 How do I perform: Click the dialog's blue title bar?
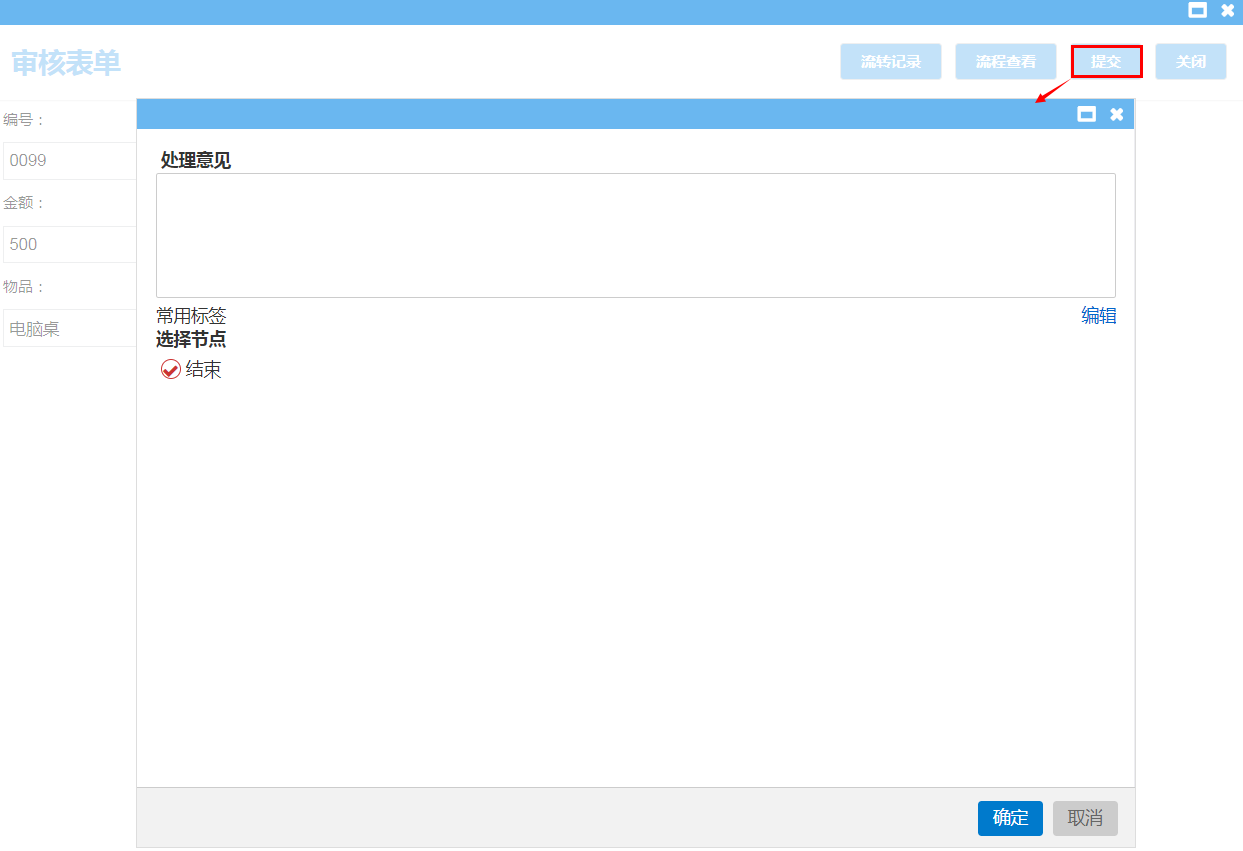click(600, 114)
